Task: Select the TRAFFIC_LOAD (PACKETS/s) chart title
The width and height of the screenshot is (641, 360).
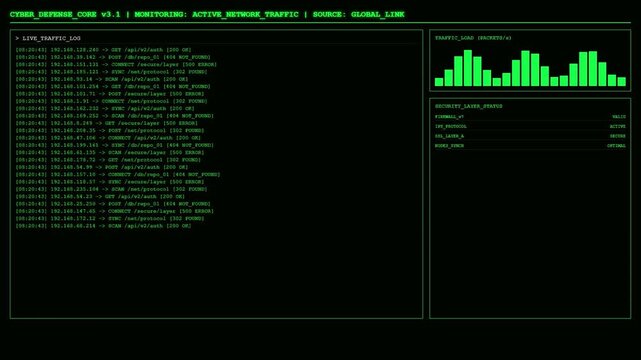Action: [473, 38]
